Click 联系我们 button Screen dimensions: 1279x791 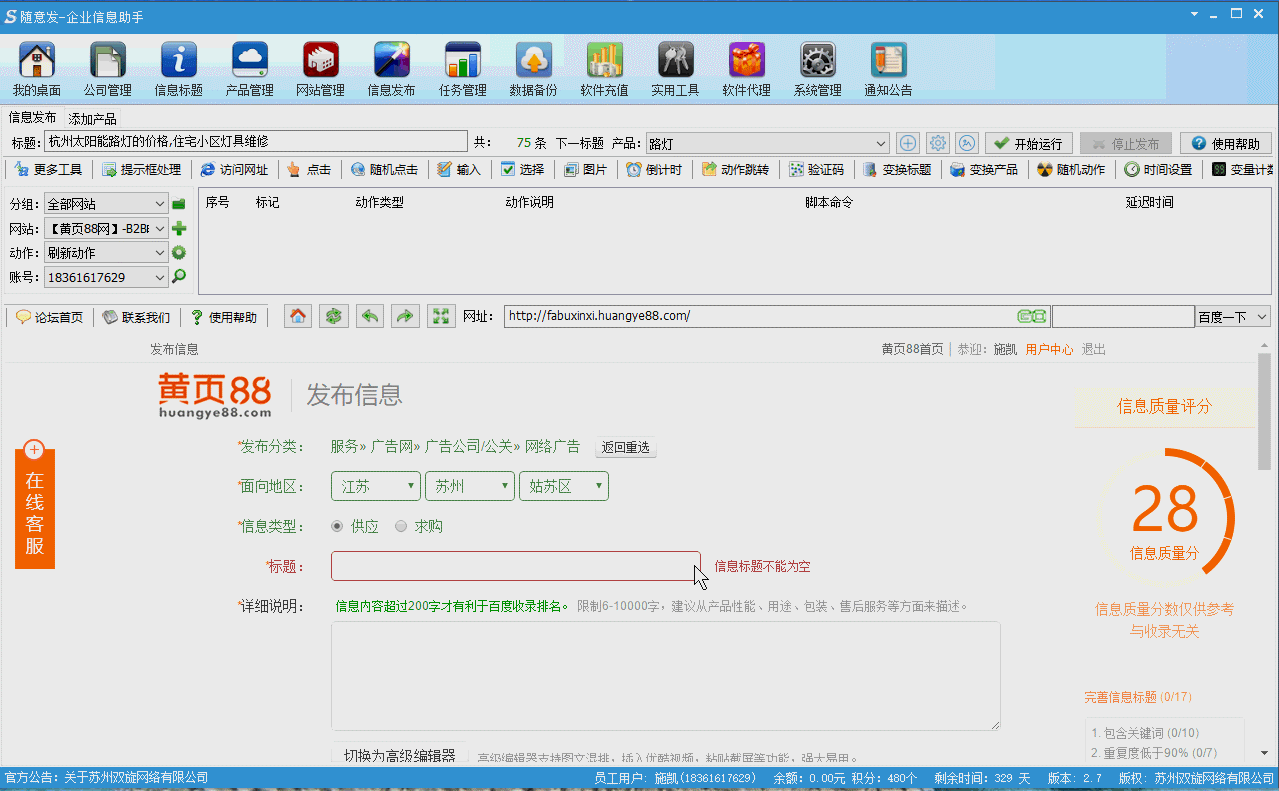tap(136, 317)
